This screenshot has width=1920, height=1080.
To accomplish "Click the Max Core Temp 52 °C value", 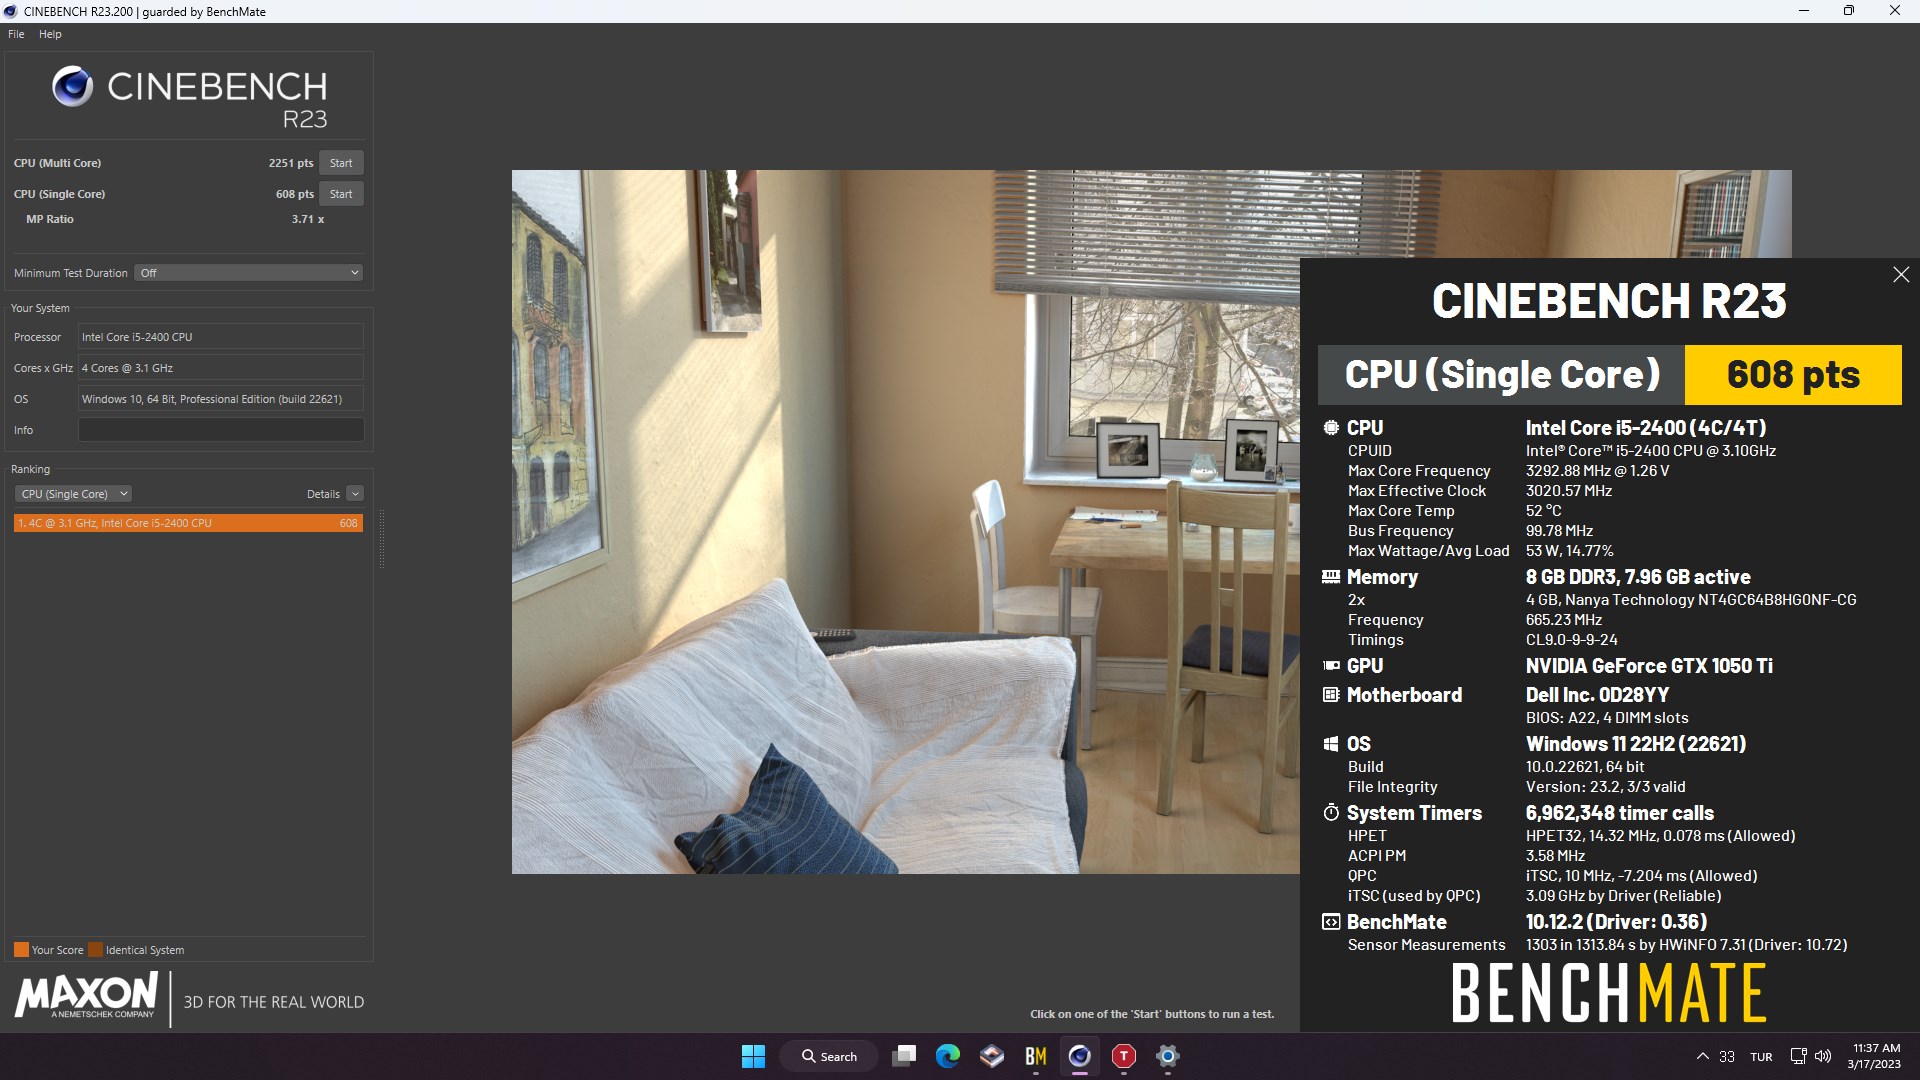I will point(1543,511).
